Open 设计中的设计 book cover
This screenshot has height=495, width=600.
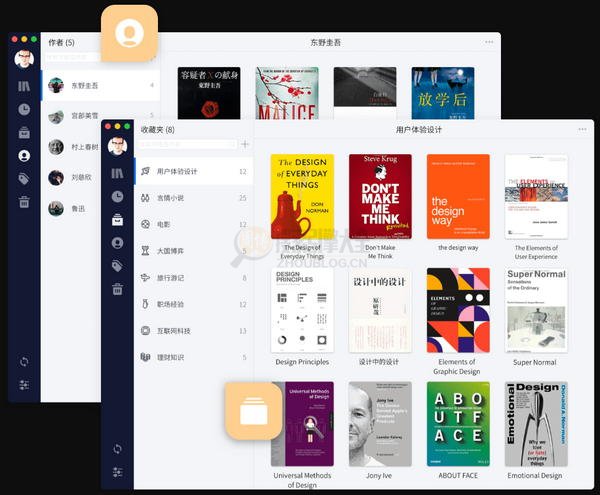pos(380,310)
